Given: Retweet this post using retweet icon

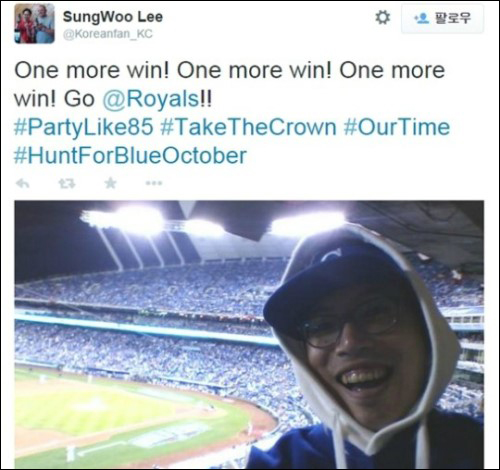Looking at the screenshot, I should tap(67, 183).
